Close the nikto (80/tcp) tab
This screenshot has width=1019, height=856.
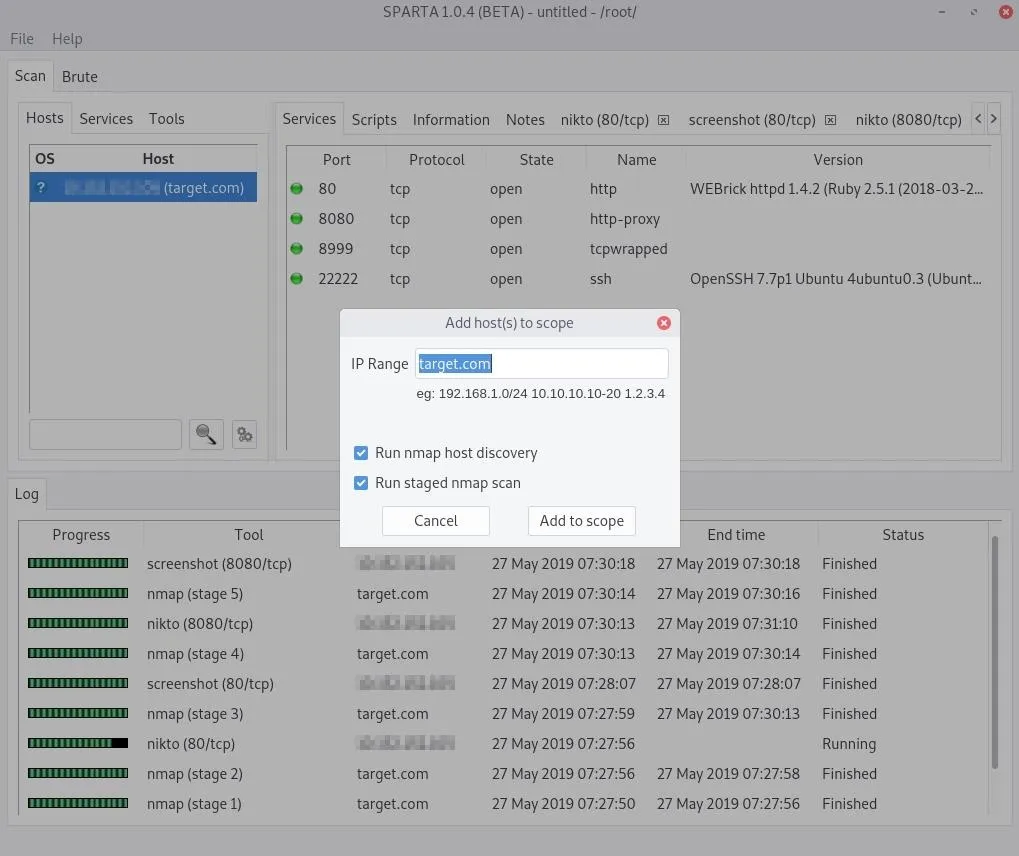click(x=663, y=120)
